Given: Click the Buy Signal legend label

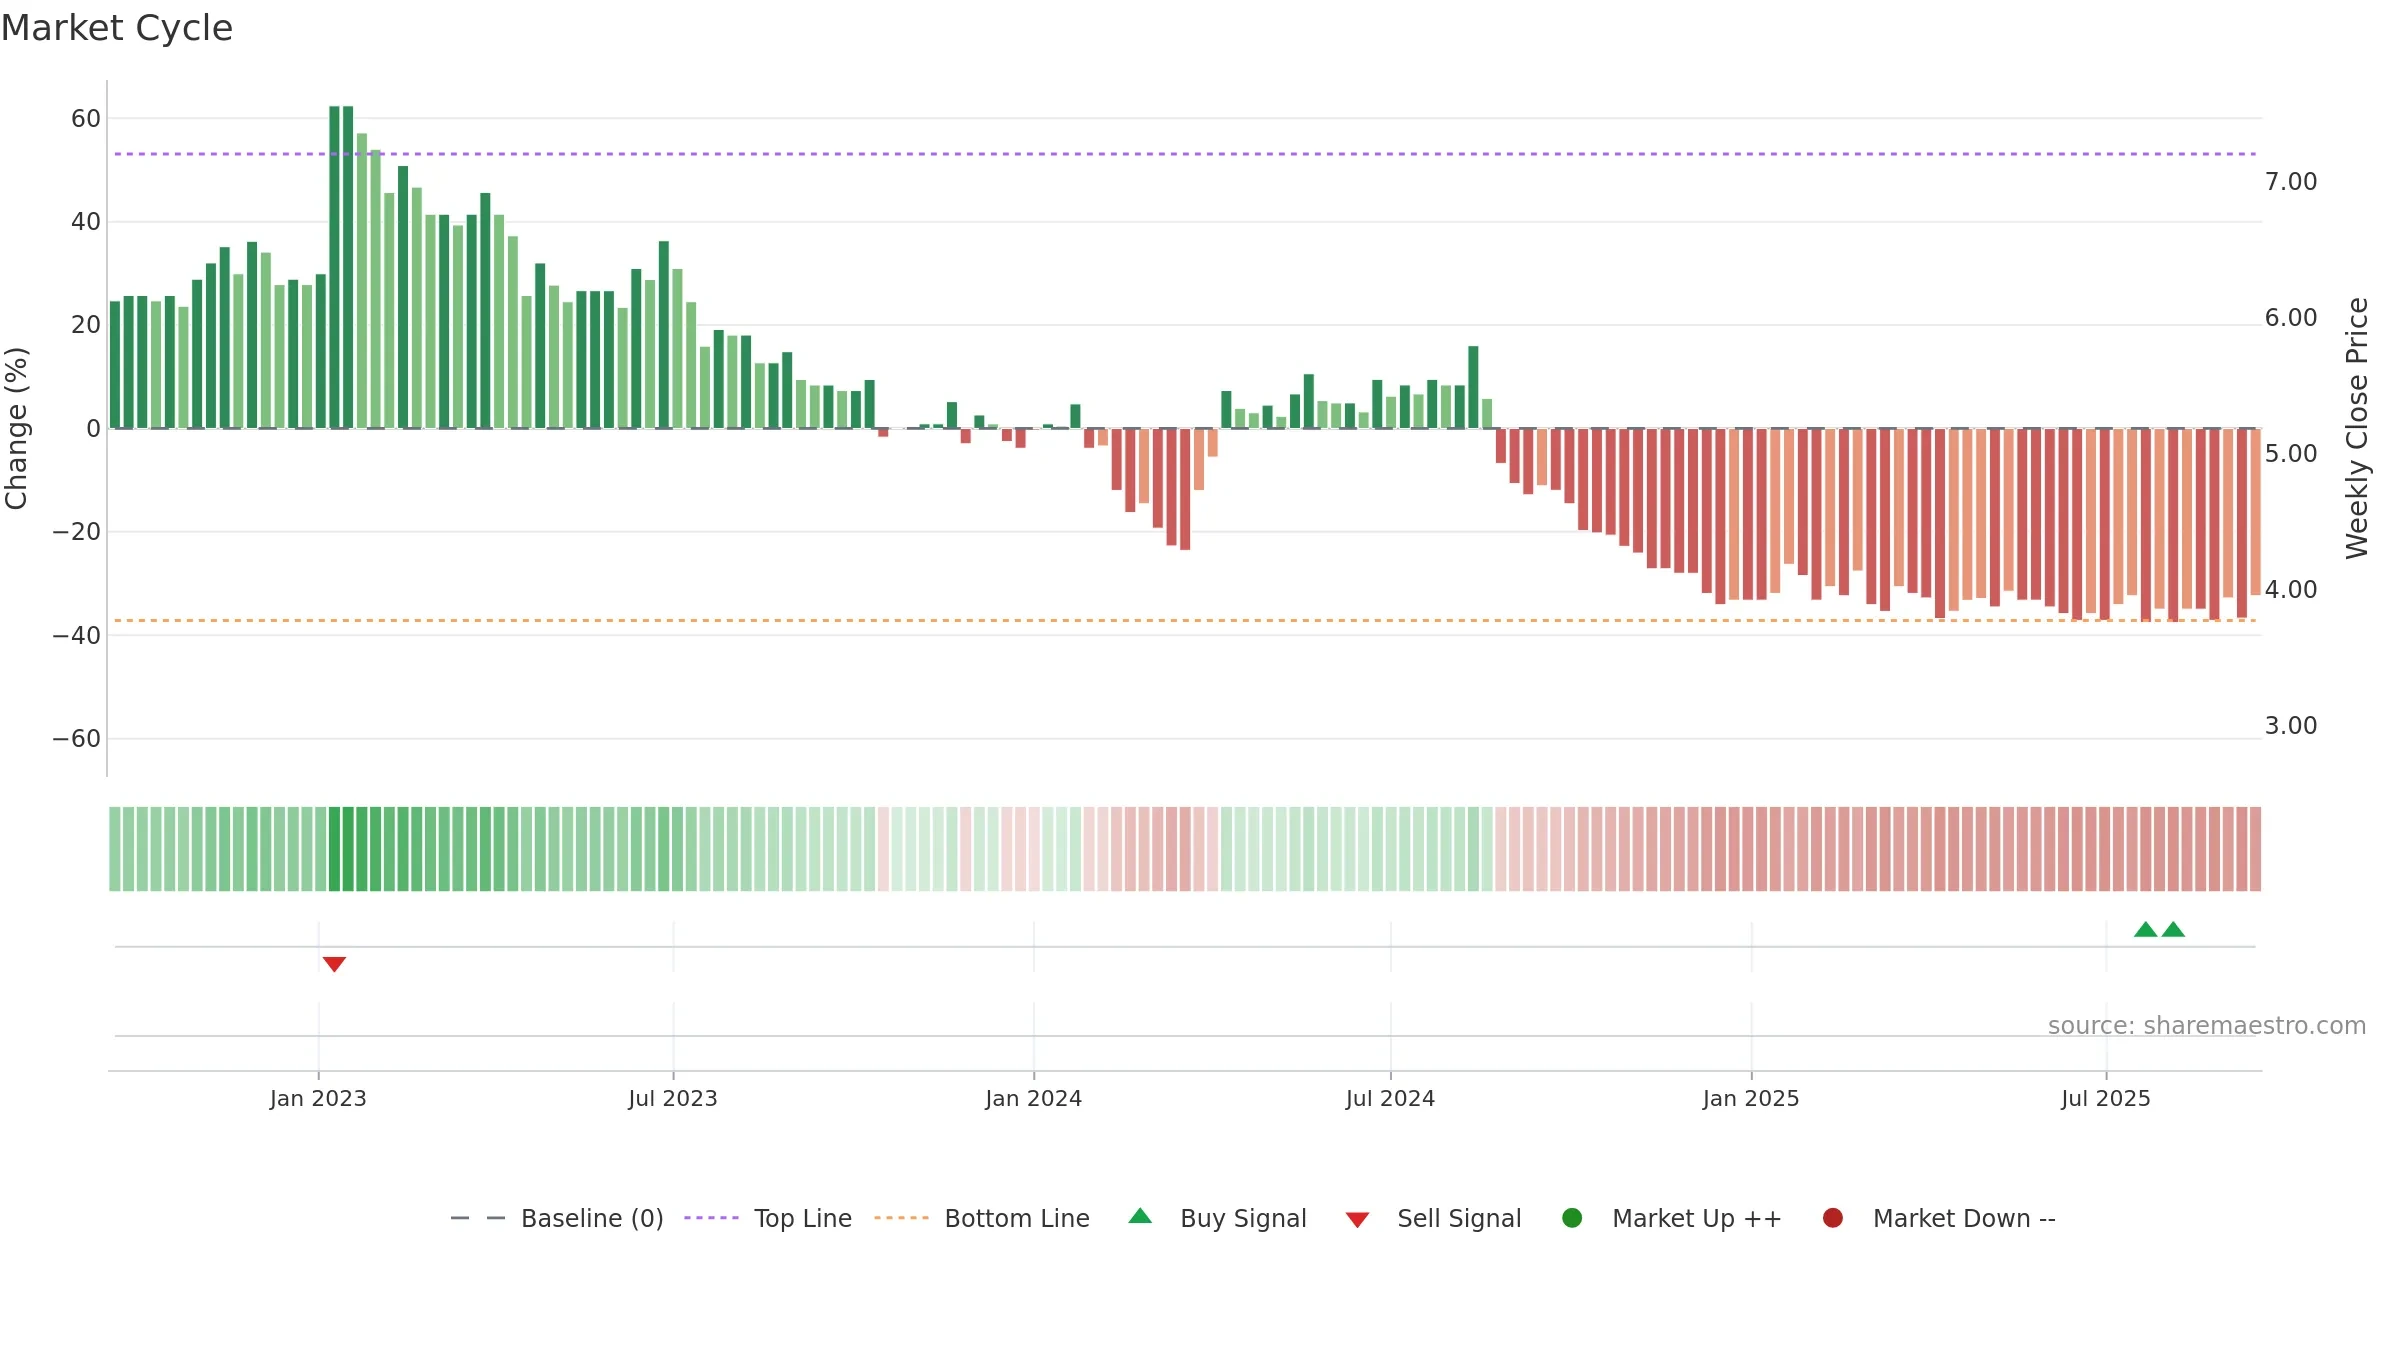Looking at the screenshot, I should (1243, 1218).
